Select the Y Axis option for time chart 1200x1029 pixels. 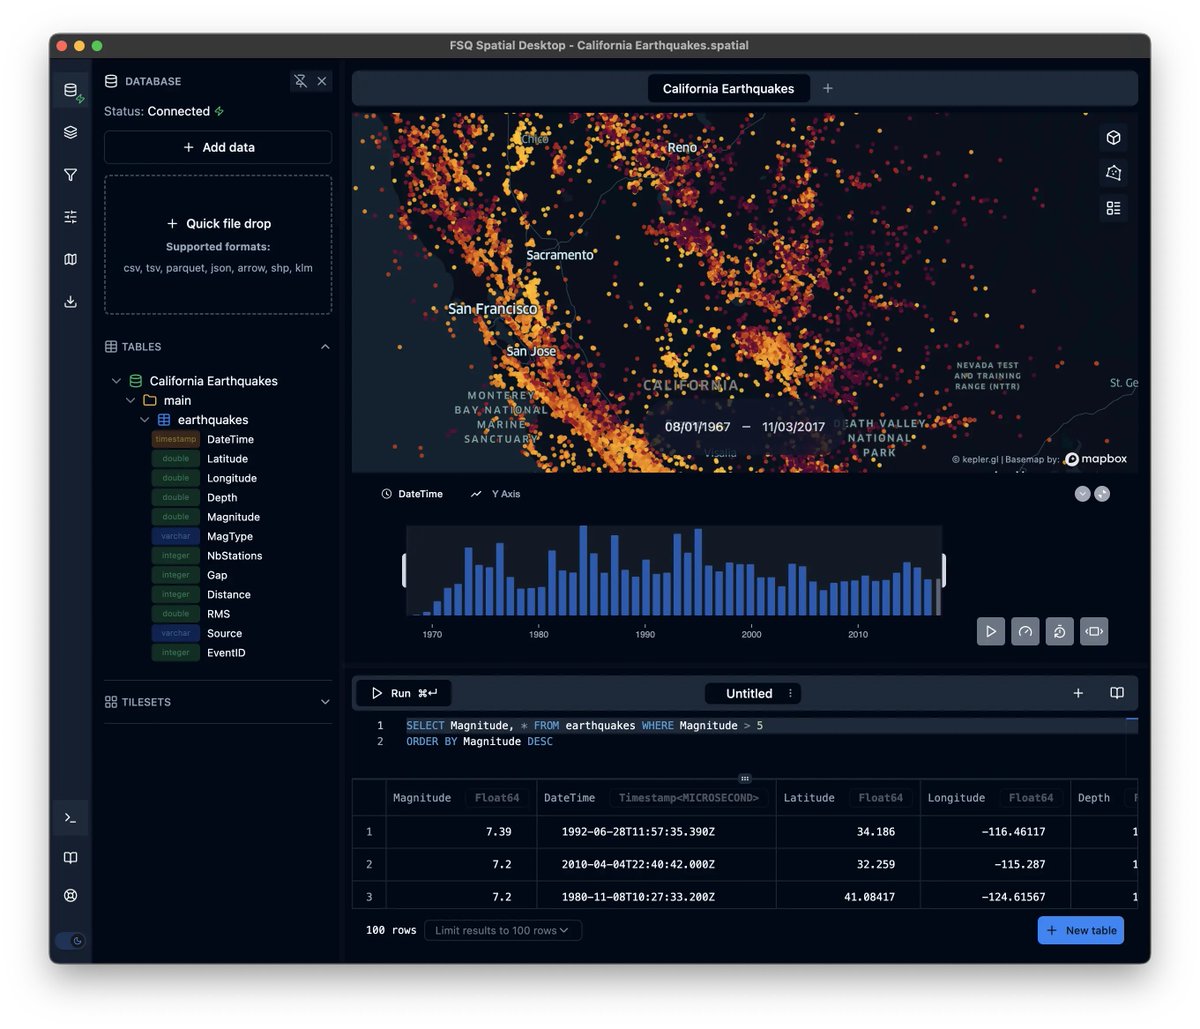496,494
